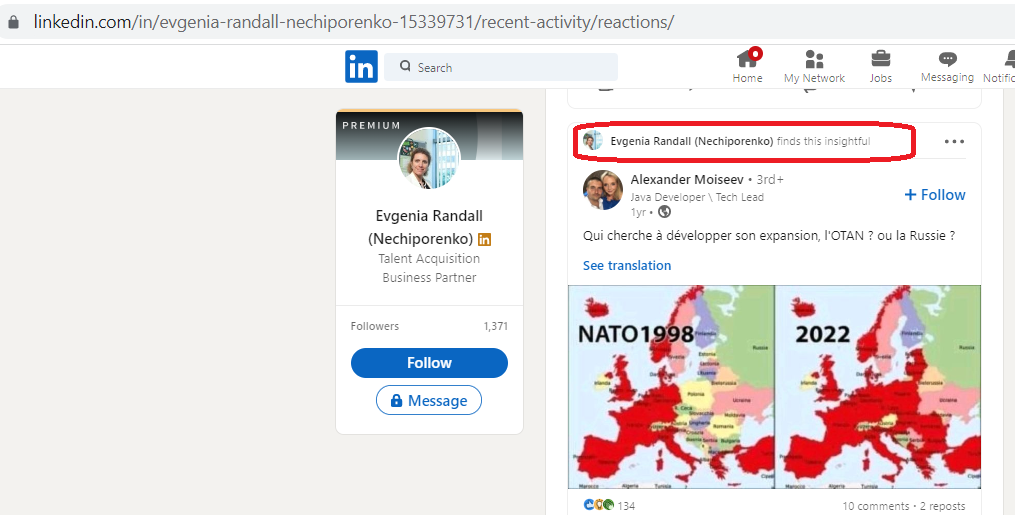Click the gold LinkedIn premium badge icon

pyautogui.click(x=484, y=239)
